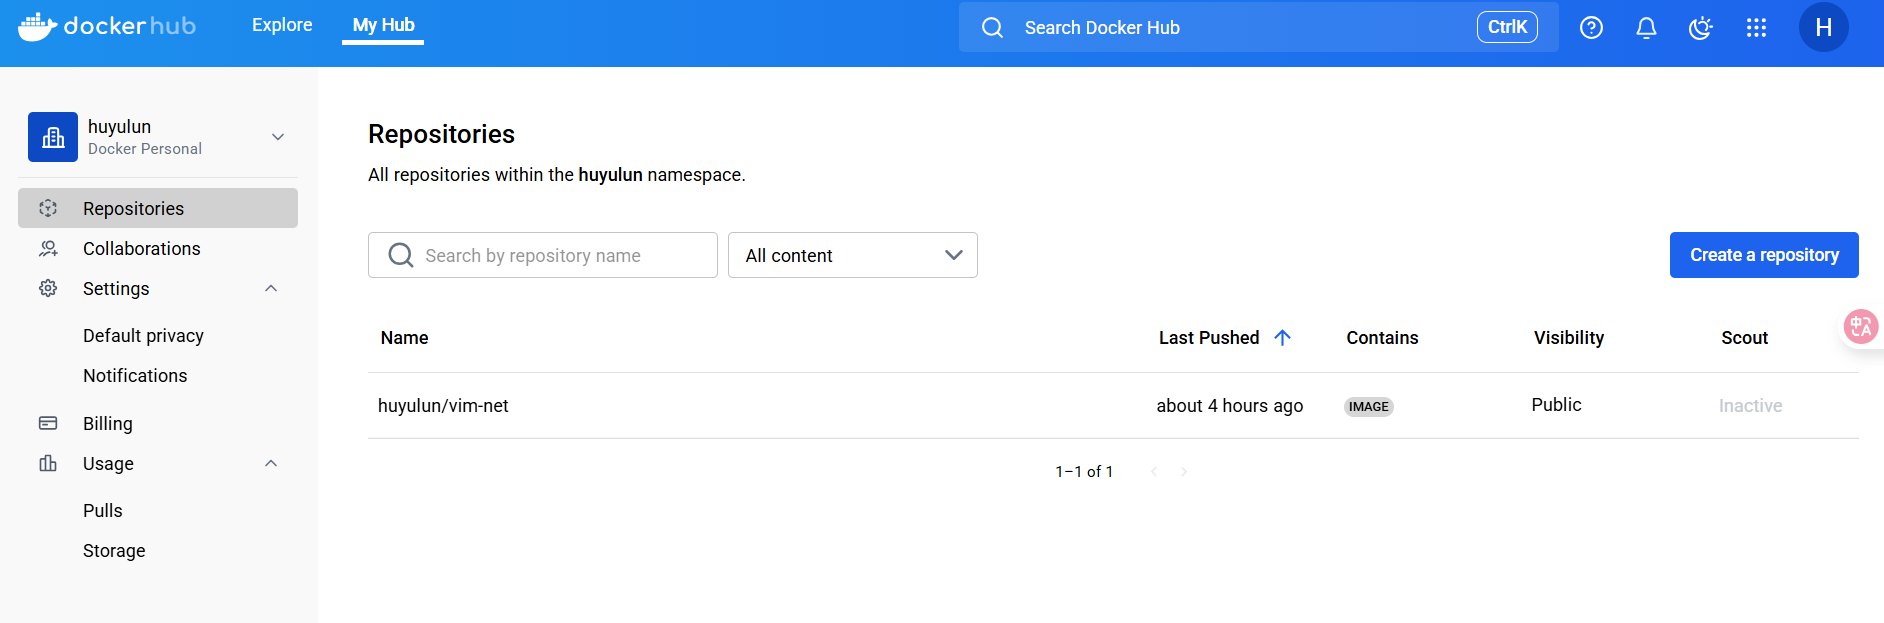Image resolution: width=1884 pixels, height=623 pixels.
Task: Focus the Search by repository name field
Action: click(x=543, y=255)
